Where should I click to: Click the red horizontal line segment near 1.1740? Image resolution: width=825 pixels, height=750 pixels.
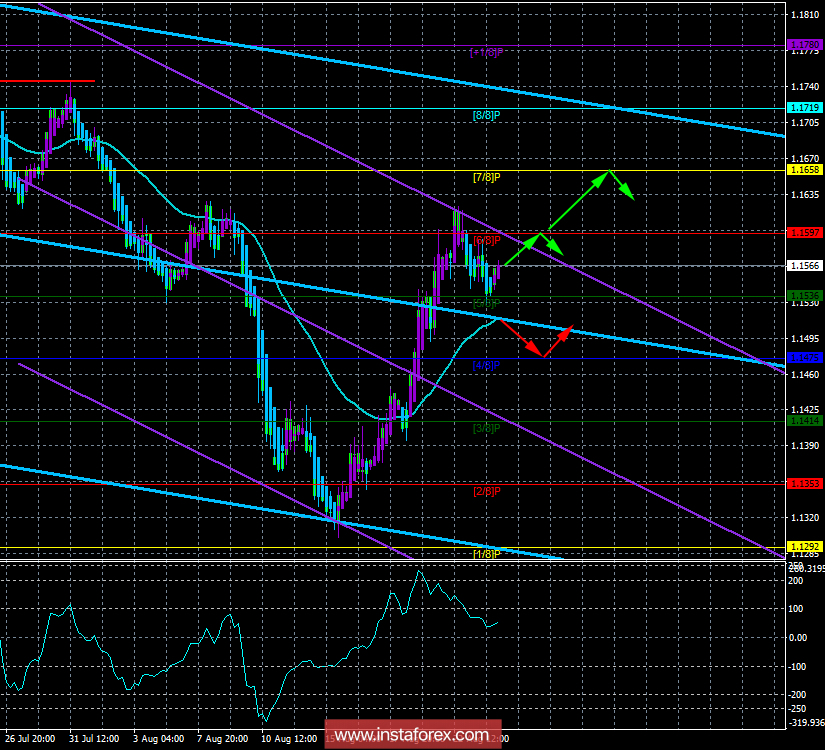[x=47, y=81]
